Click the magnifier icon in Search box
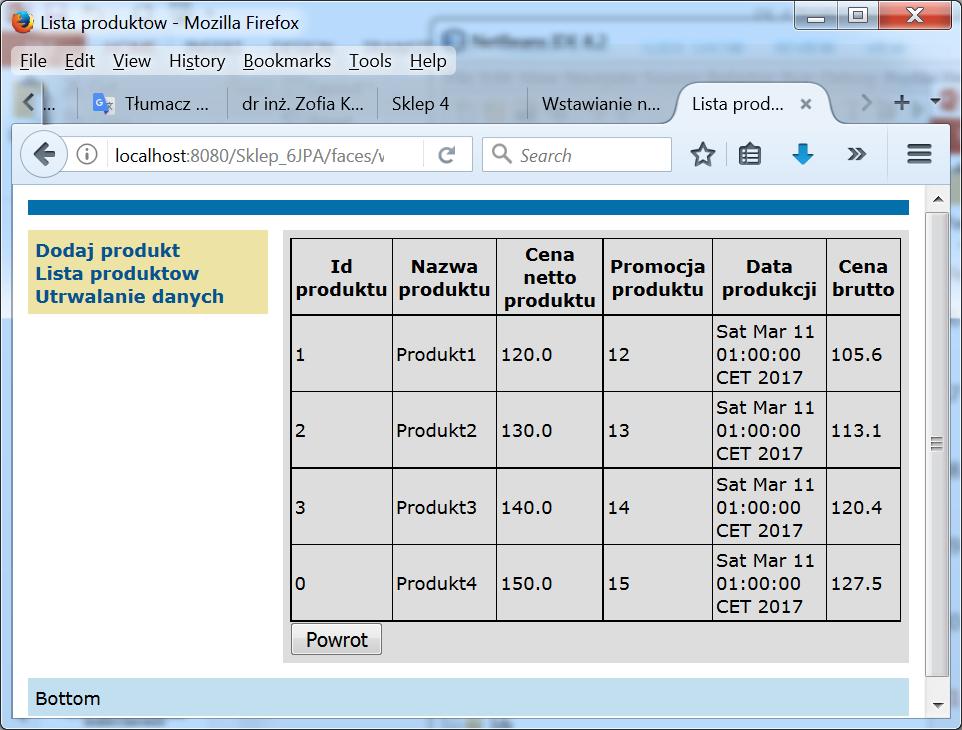This screenshot has height=730, width=962. coord(501,153)
